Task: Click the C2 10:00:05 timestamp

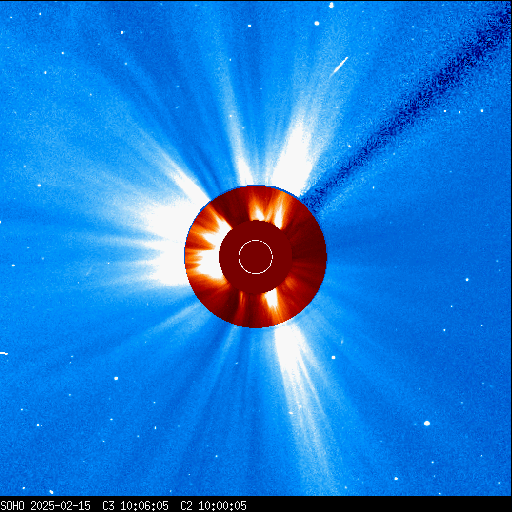Action: click(x=213, y=506)
